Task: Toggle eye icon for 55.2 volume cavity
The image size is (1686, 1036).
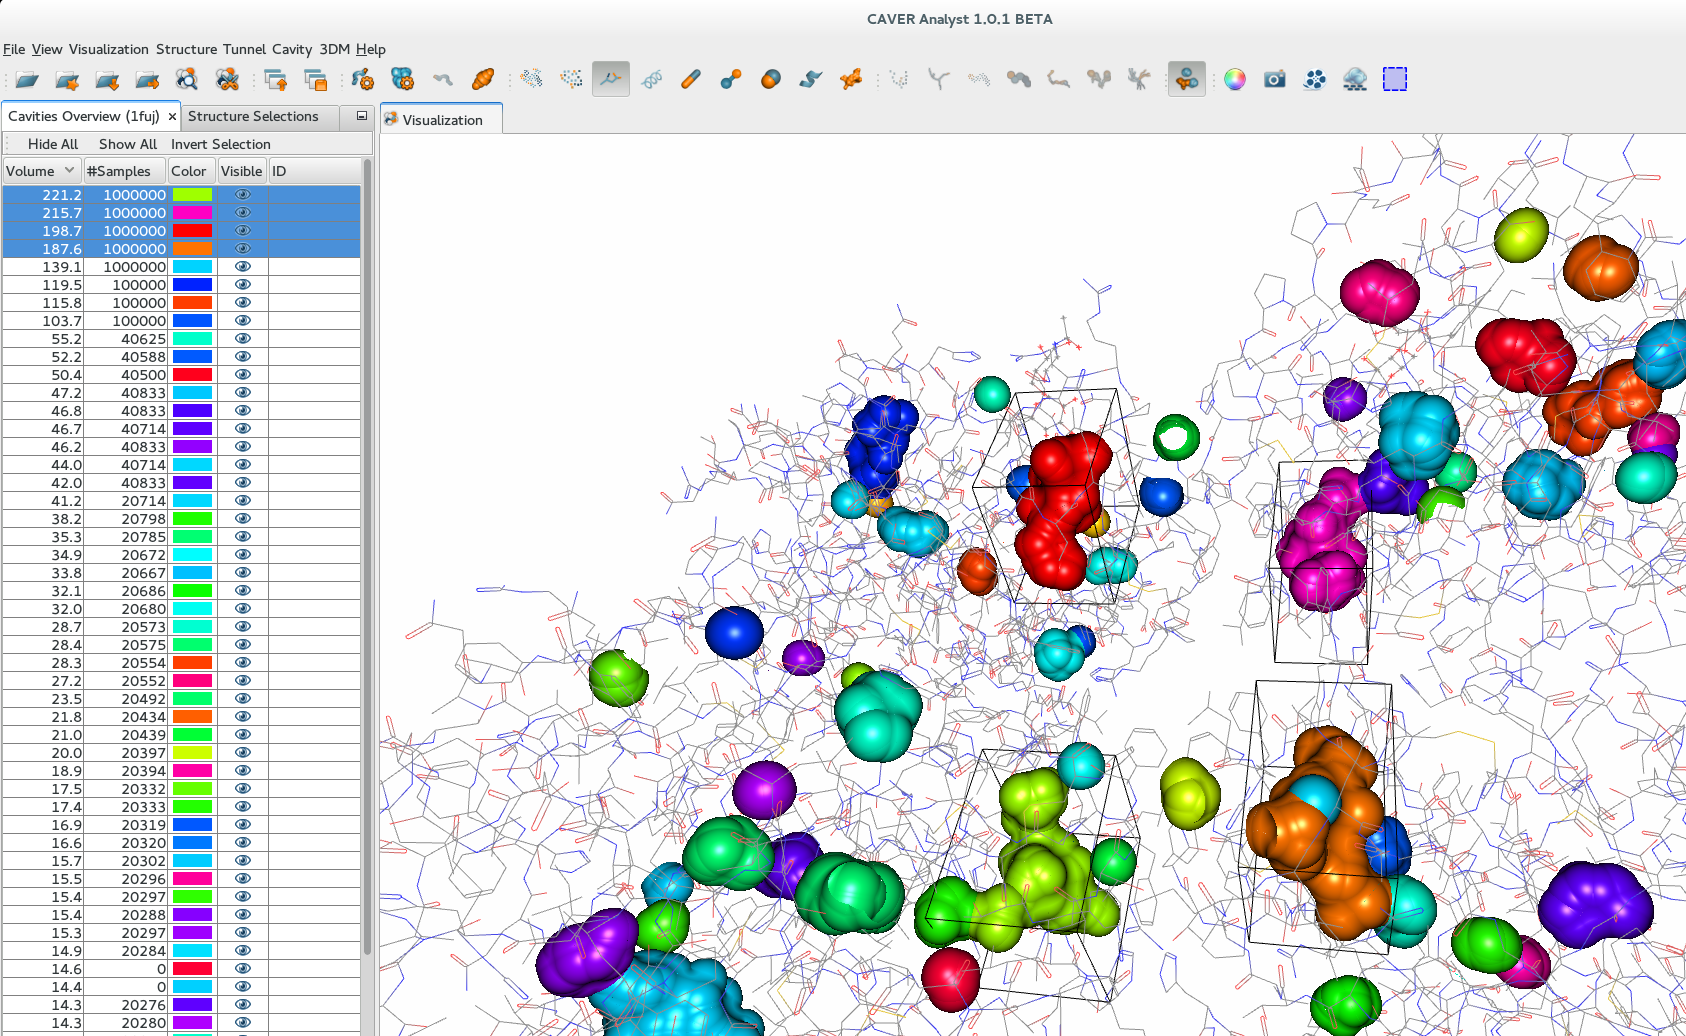Action: [x=242, y=339]
